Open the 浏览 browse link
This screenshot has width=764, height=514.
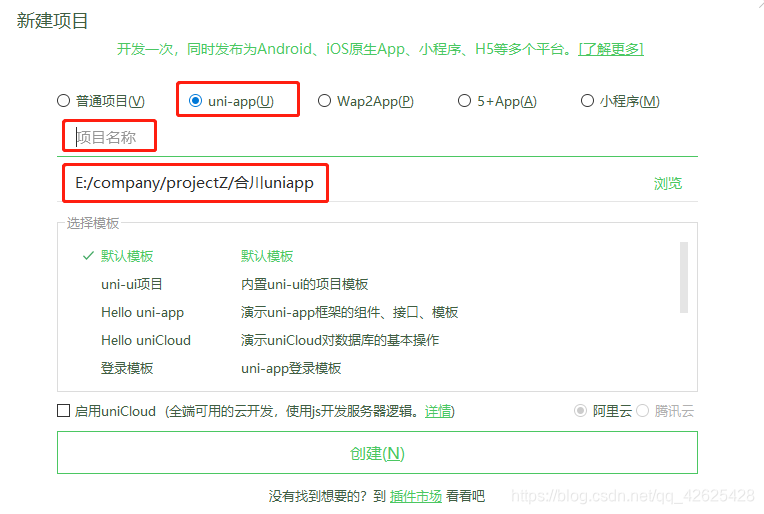tap(668, 184)
